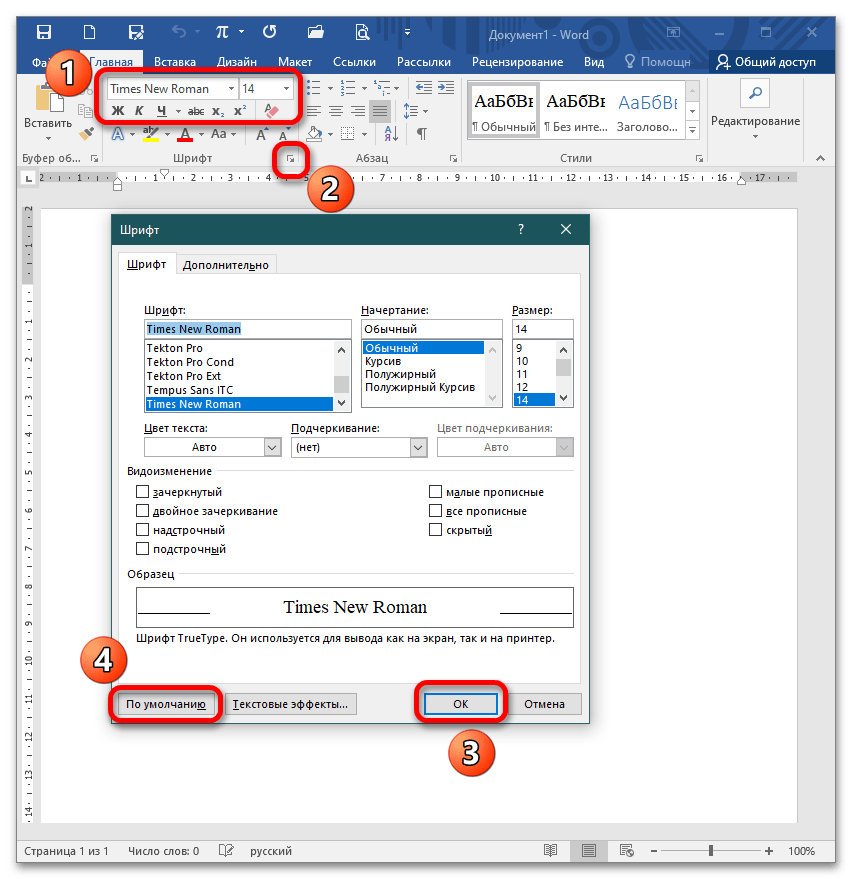Click the По умолчанию button

(165, 704)
